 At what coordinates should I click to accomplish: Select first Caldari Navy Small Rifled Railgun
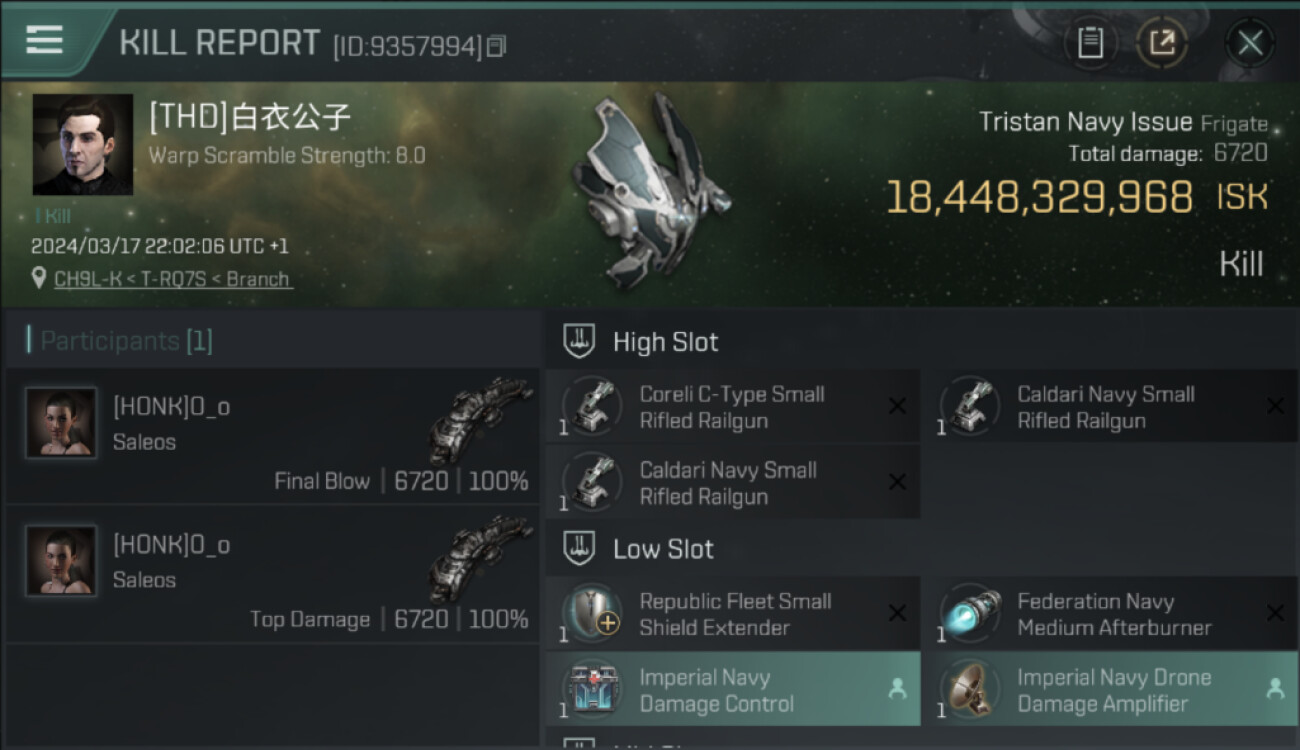(1110, 407)
